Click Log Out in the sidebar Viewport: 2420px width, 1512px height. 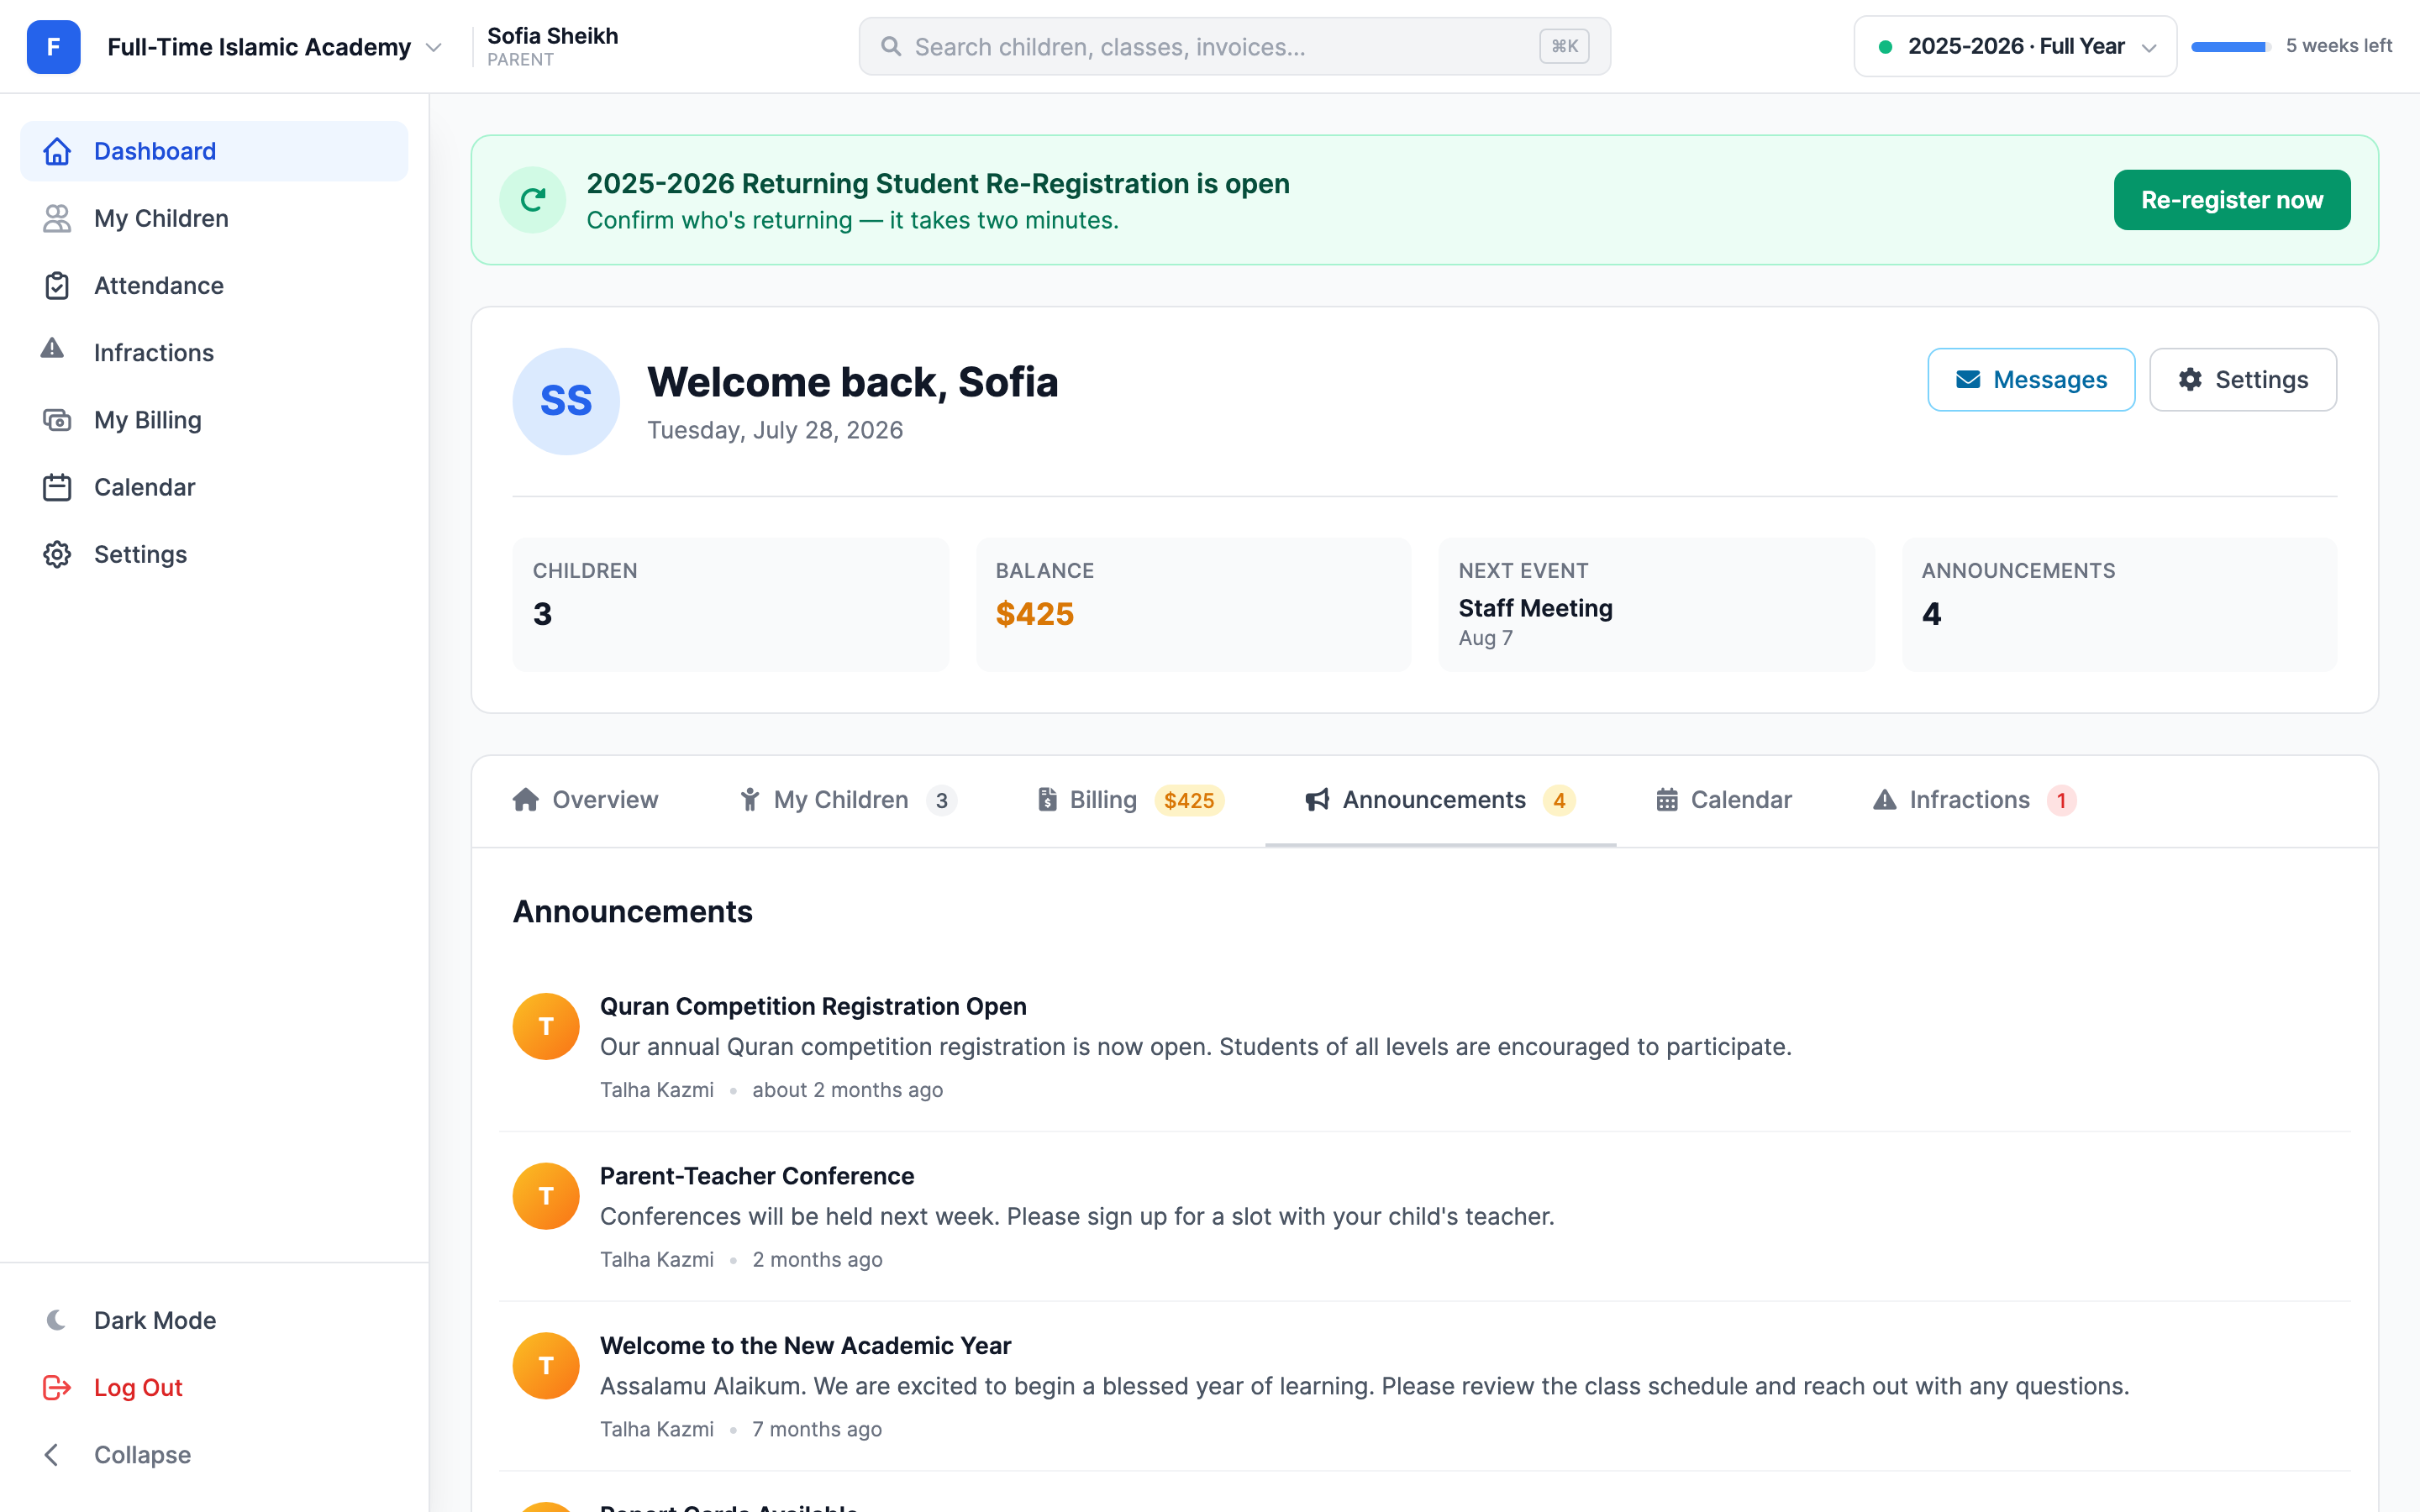click(x=214, y=1387)
